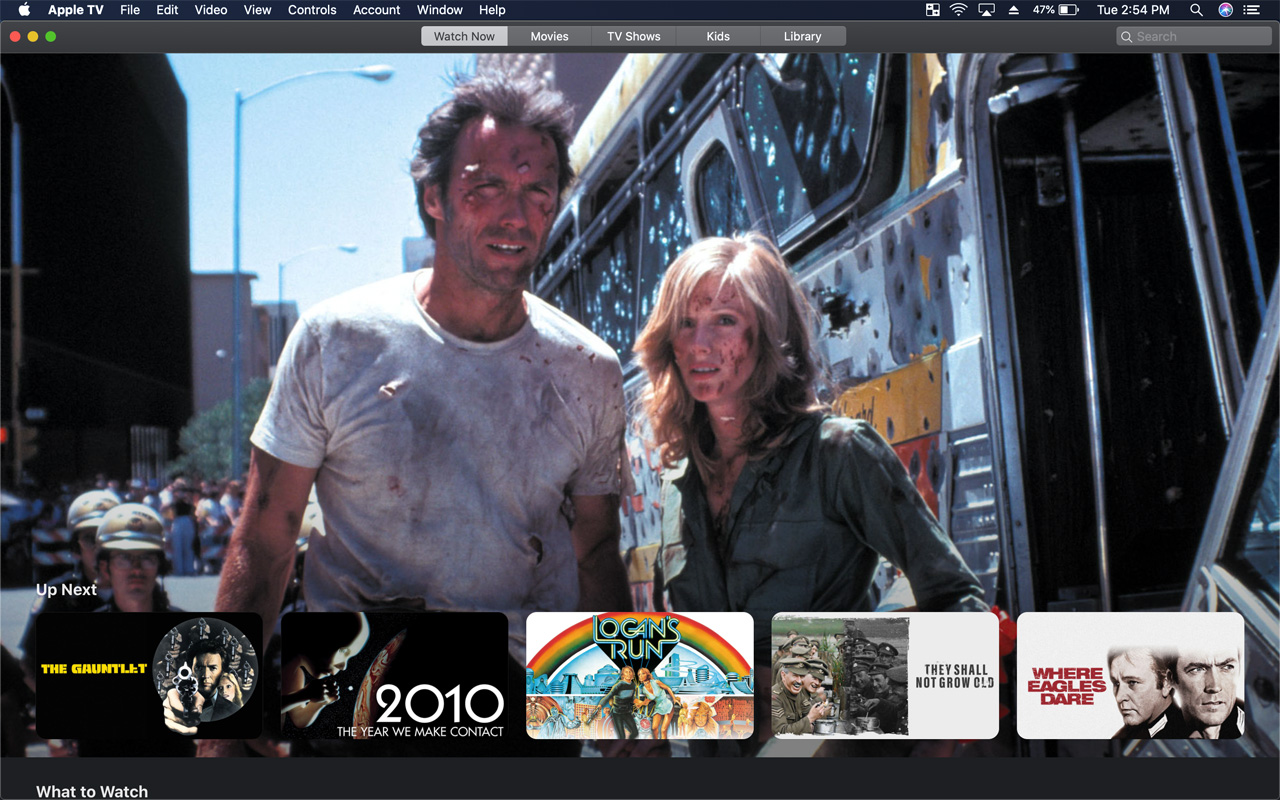Minimize the window with the yellow button
This screenshot has height=800, width=1280.
coord(33,36)
